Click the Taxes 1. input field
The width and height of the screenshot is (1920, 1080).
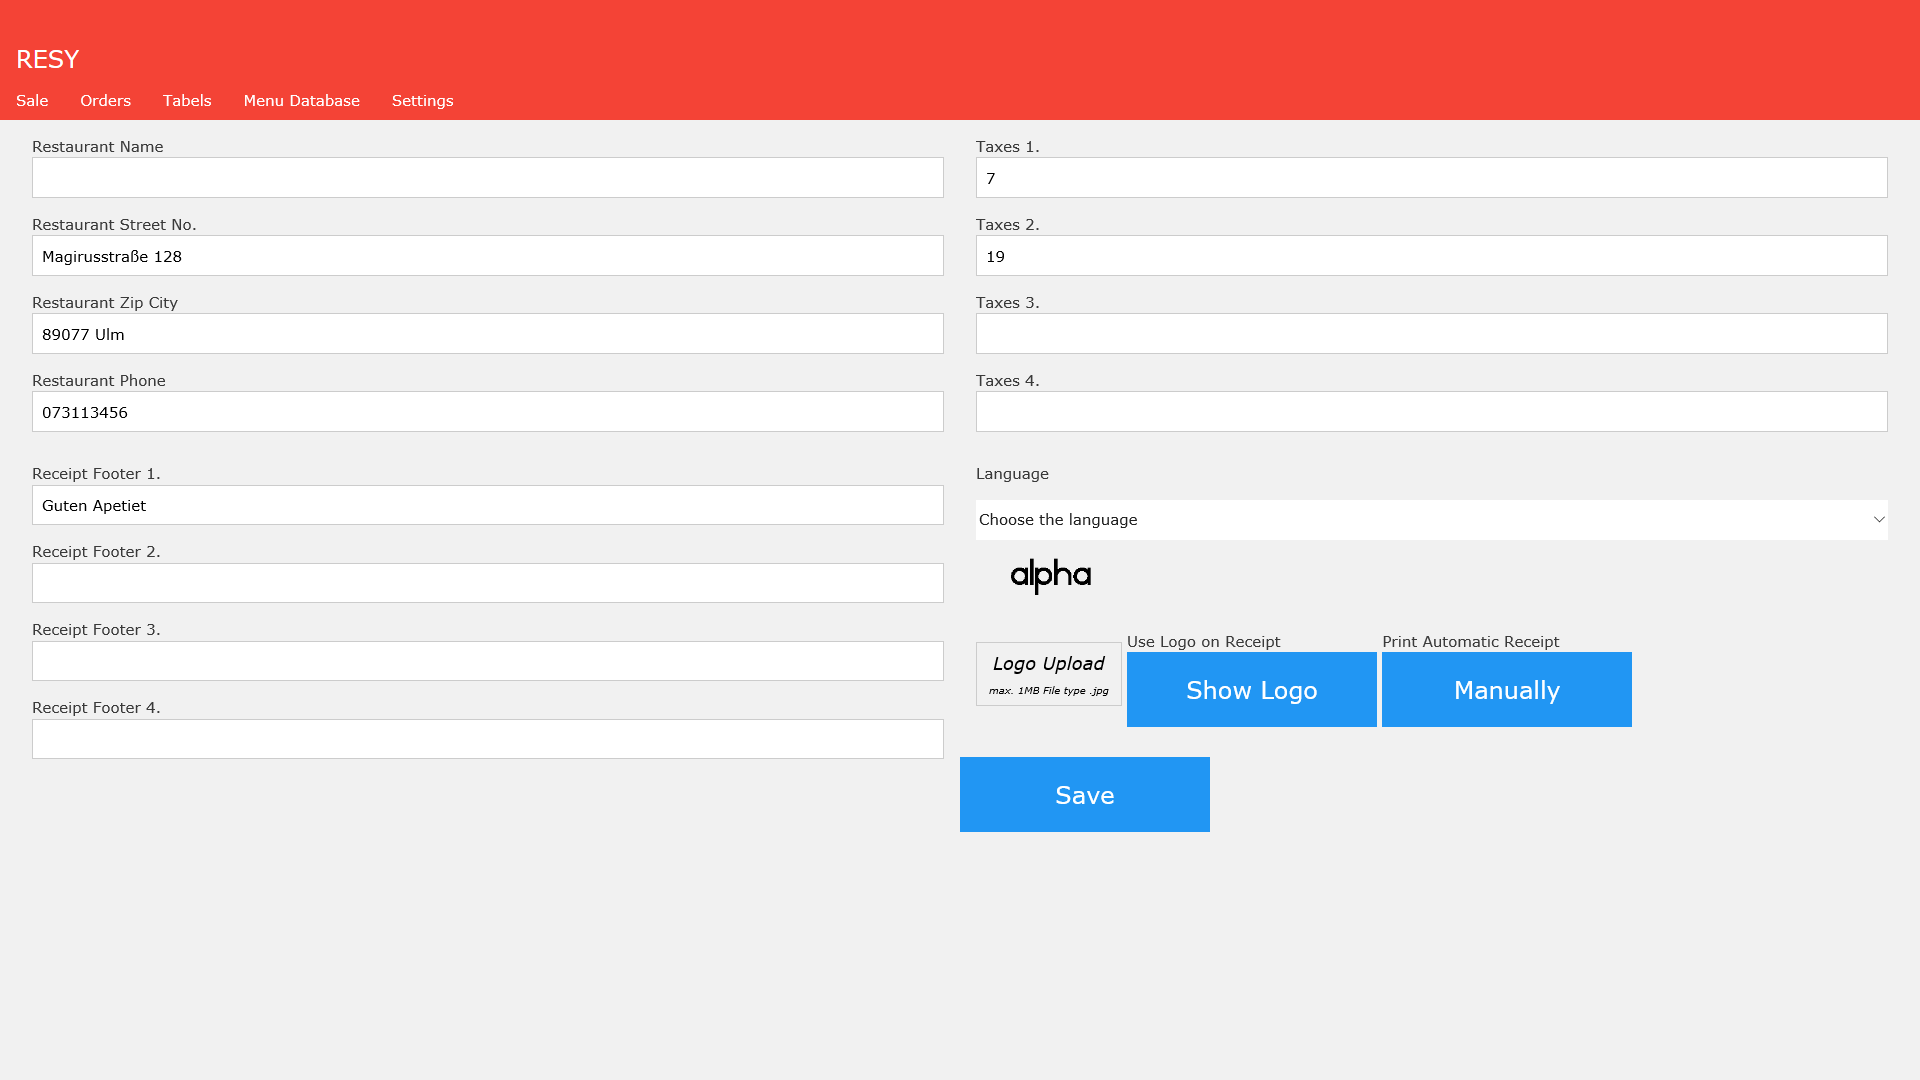[x=1430, y=178]
